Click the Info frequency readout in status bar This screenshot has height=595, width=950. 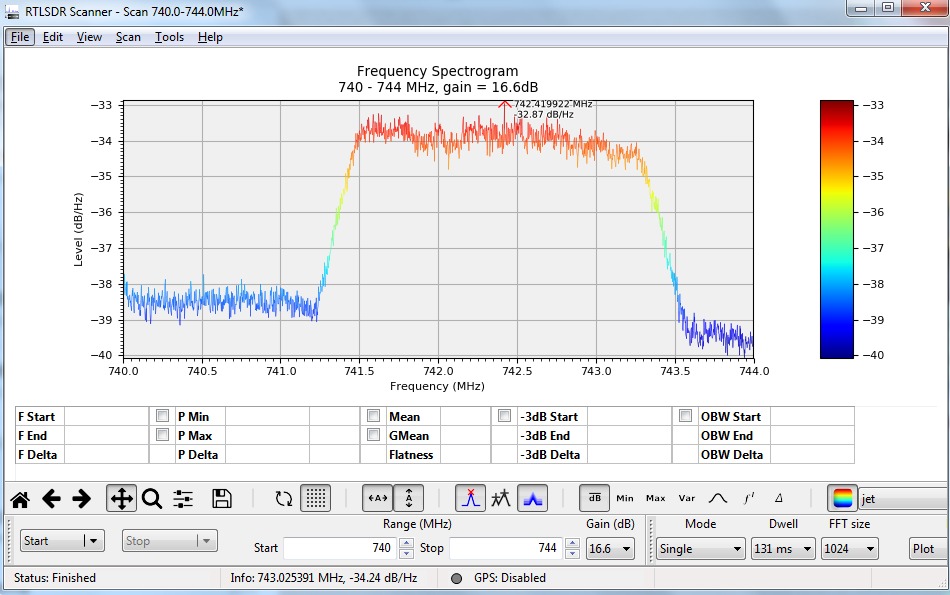[x=324, y=578]
